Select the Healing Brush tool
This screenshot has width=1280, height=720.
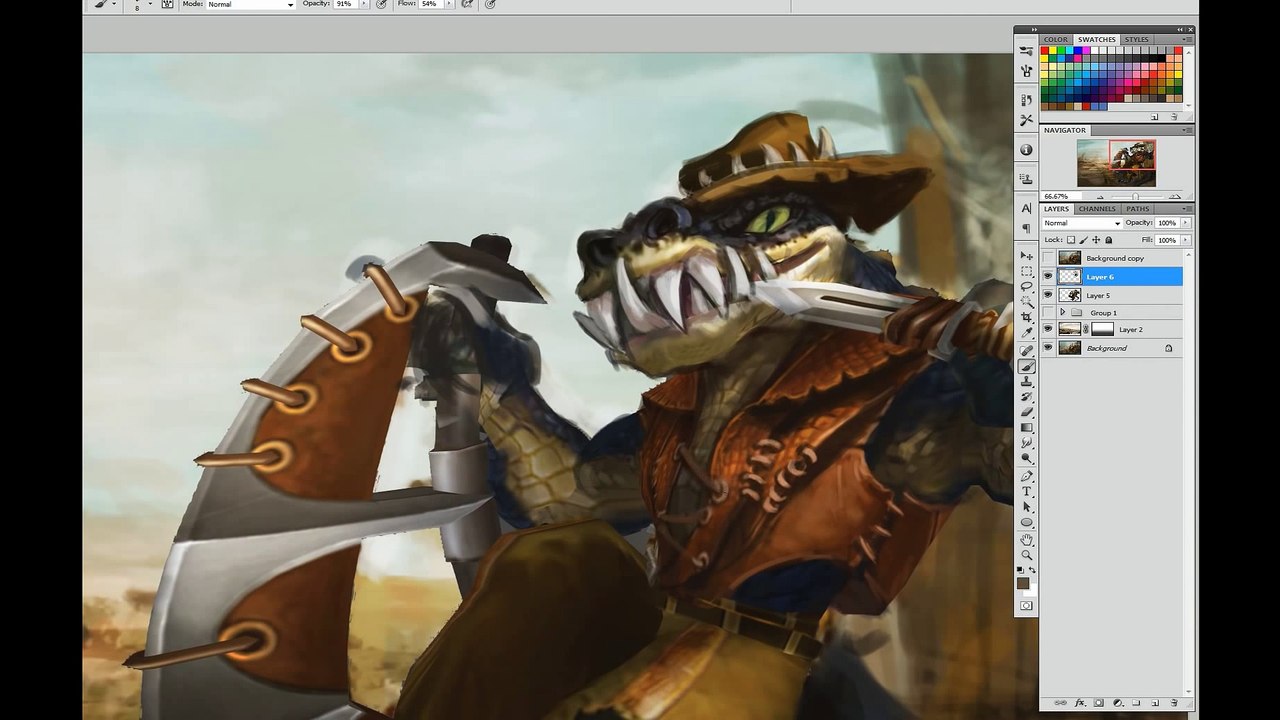pyautogui.click(x=1026, y=351)
